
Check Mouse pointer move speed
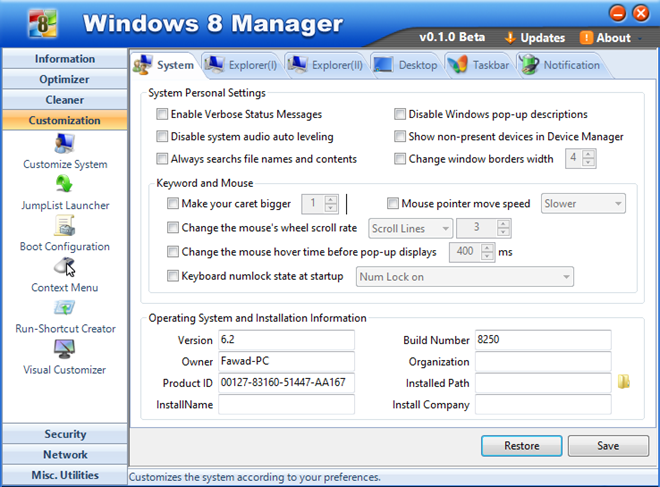[393, 203]
